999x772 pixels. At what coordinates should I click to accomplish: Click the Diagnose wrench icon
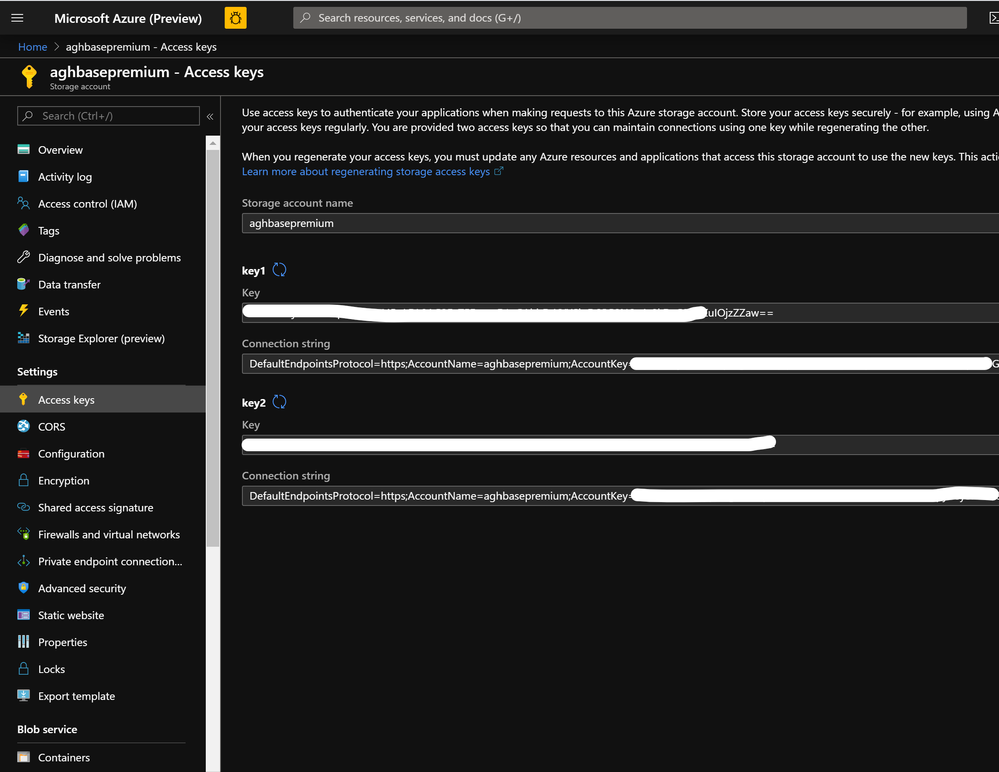(x=24, y=257)
